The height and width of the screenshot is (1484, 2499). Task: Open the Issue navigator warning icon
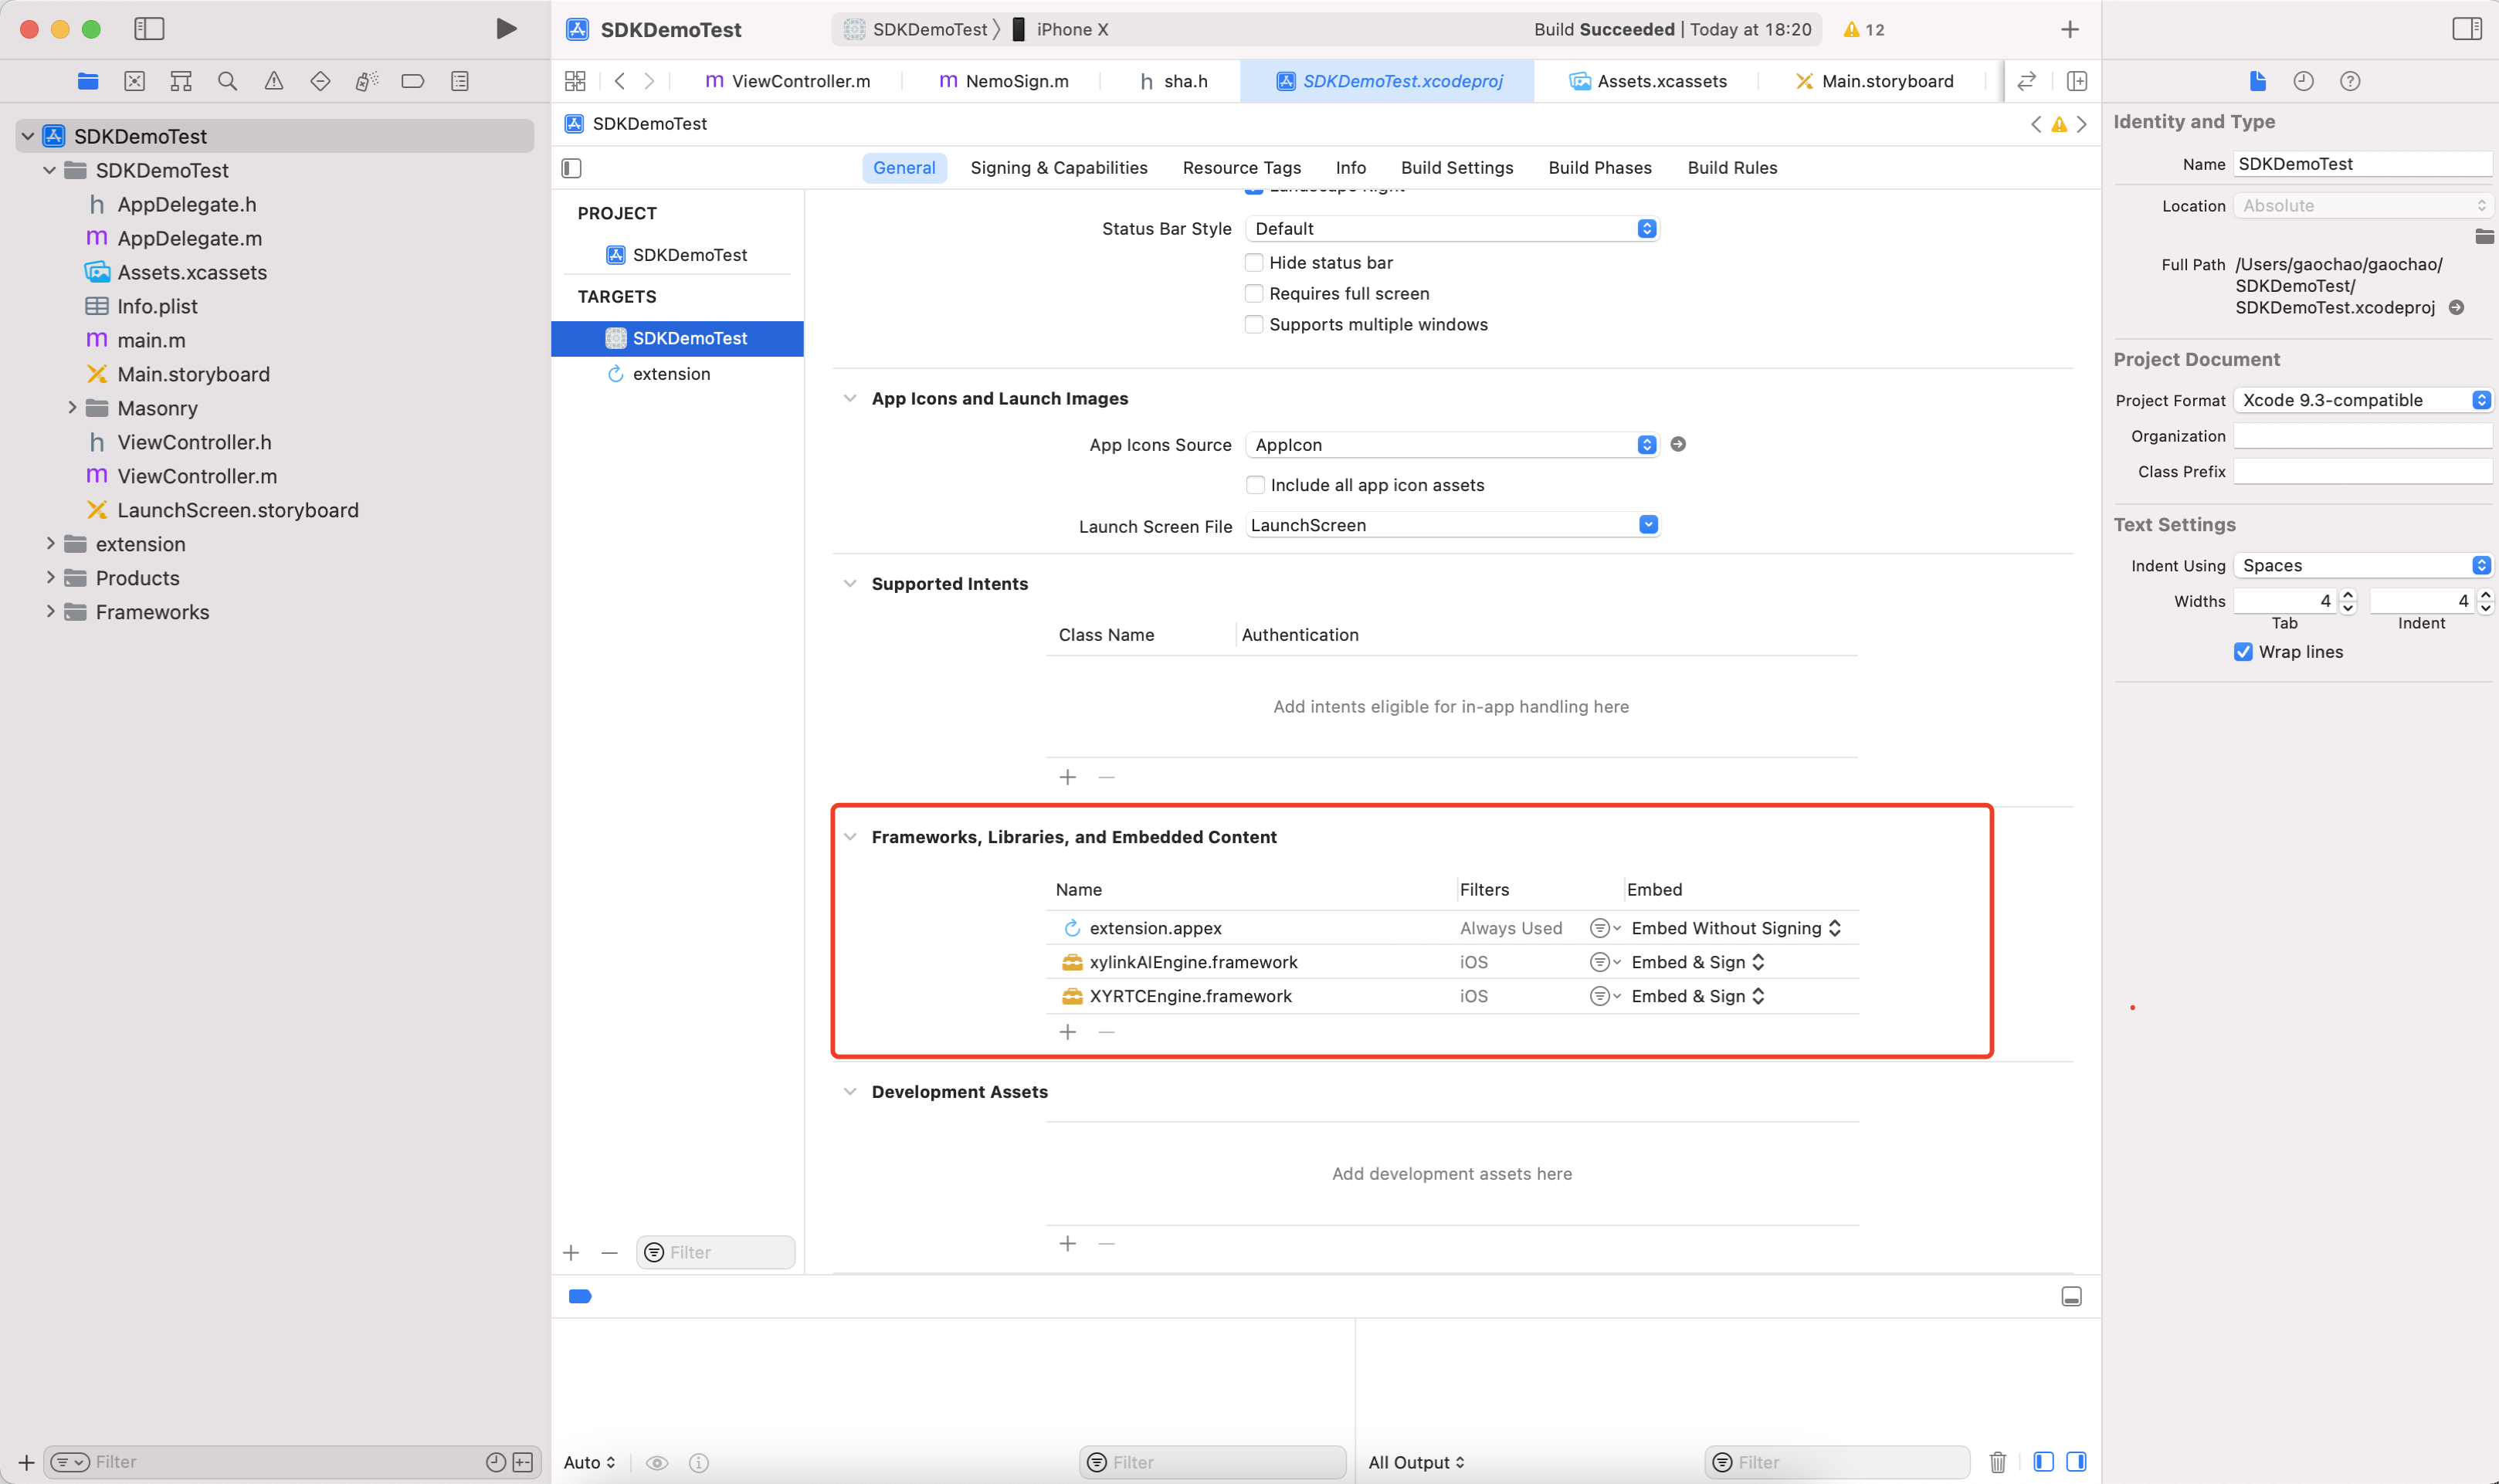[273, 81]
